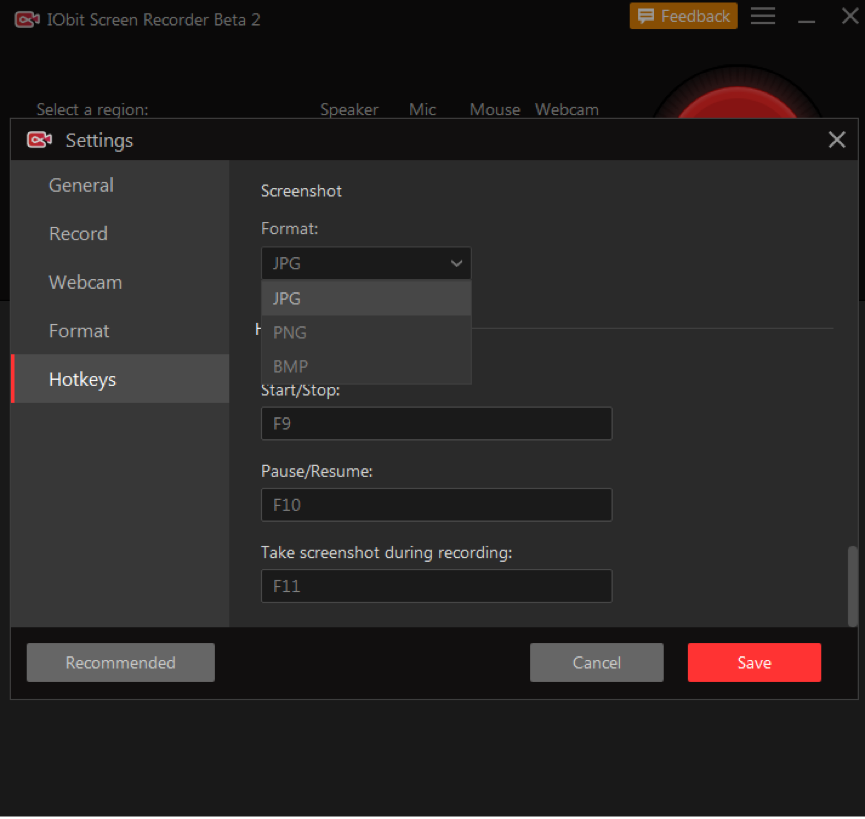The width and height of the screenshot is (865, 819).
Task: Click the 'Select a region:' label
Action: coord(93,109)
